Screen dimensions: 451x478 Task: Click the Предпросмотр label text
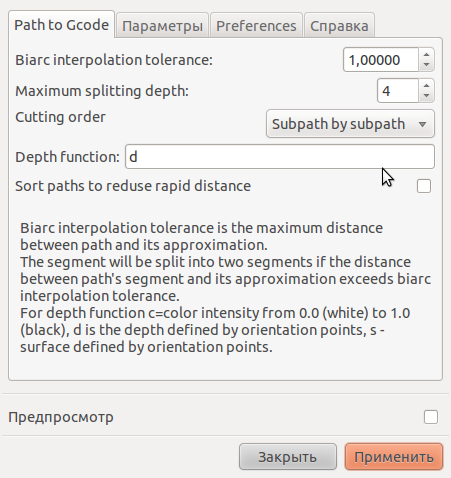click(61, 417)
